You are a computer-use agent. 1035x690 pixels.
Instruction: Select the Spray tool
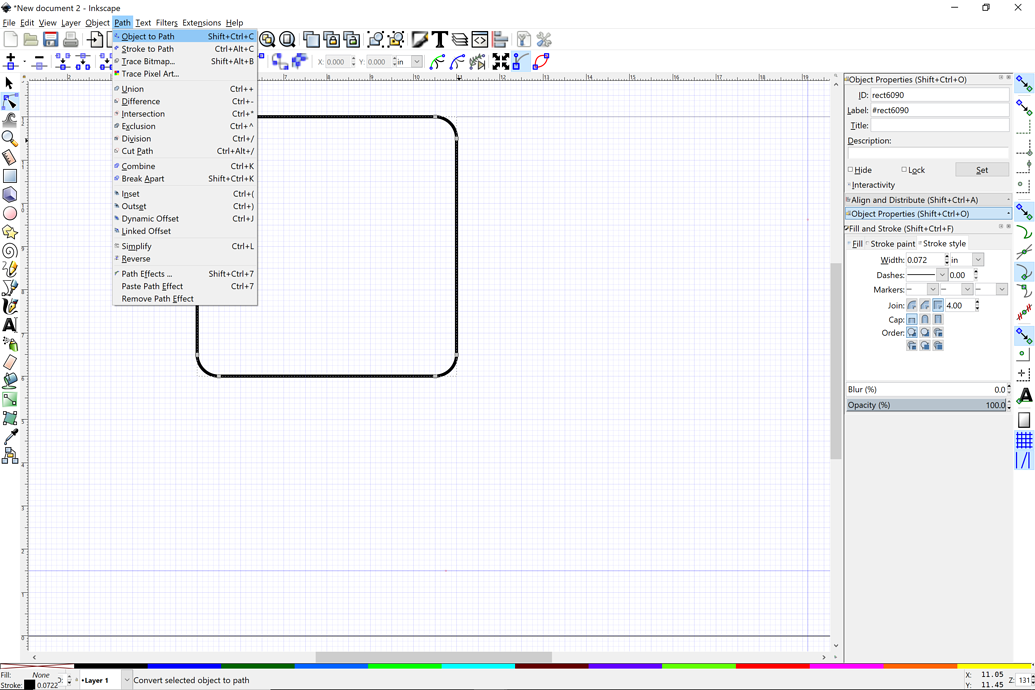coord(9,343)
